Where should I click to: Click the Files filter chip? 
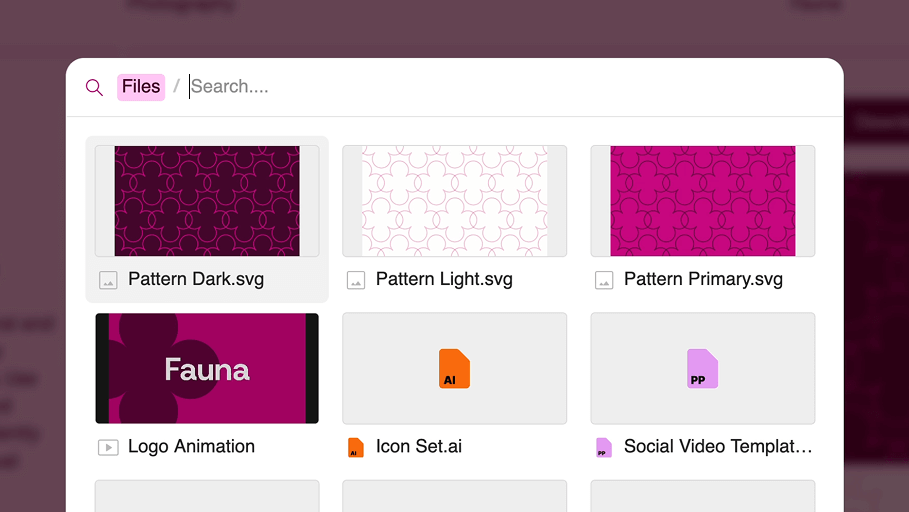141,87
